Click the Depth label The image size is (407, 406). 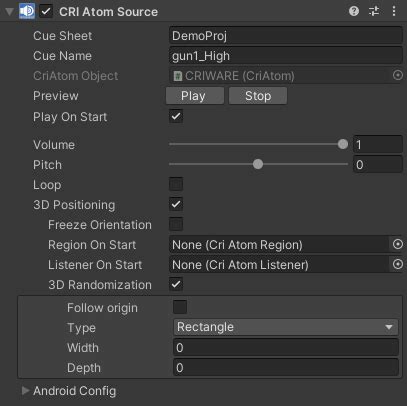coord(84,368)
